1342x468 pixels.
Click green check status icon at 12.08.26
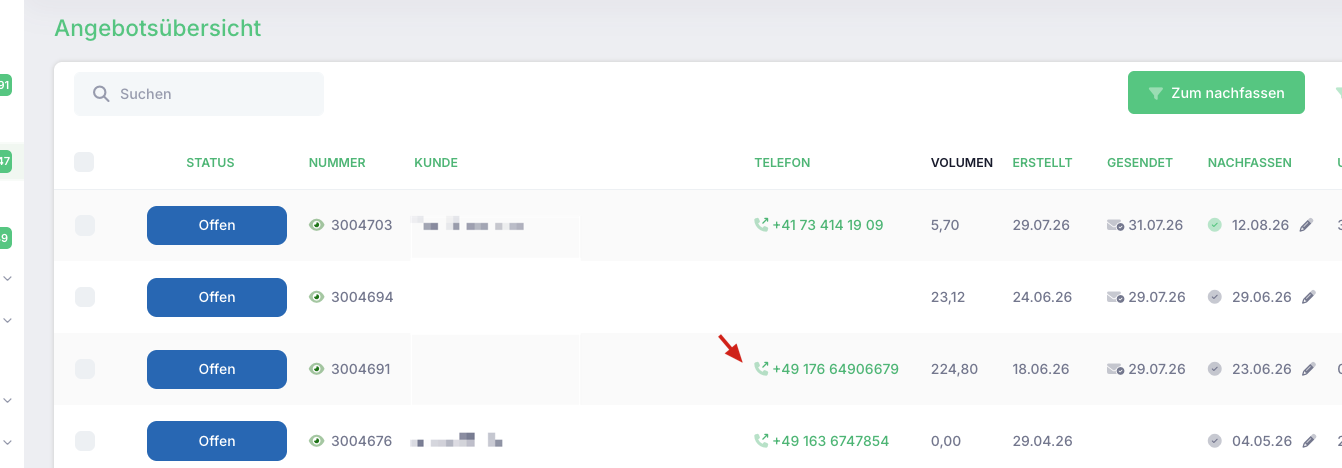(1215, 226)
